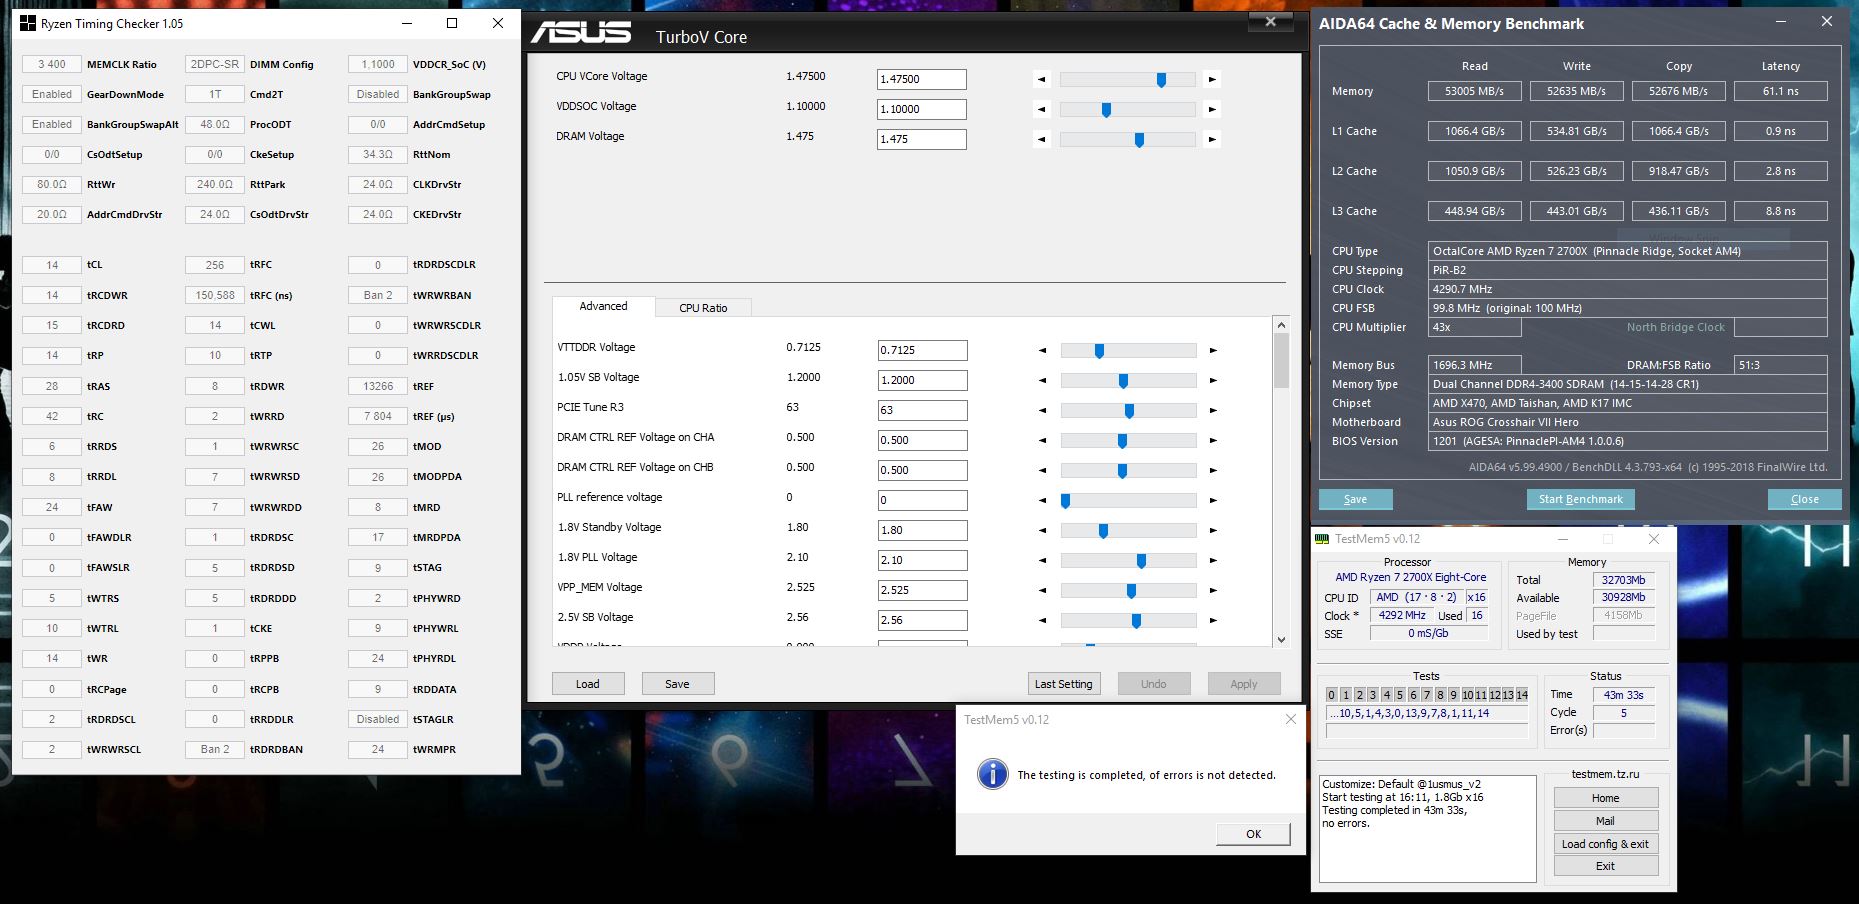This screenshot has width=1859, height=904.
Task: Decrease VPP_MEM Voltage with left arrow
Action: (x=1043, y=590)
